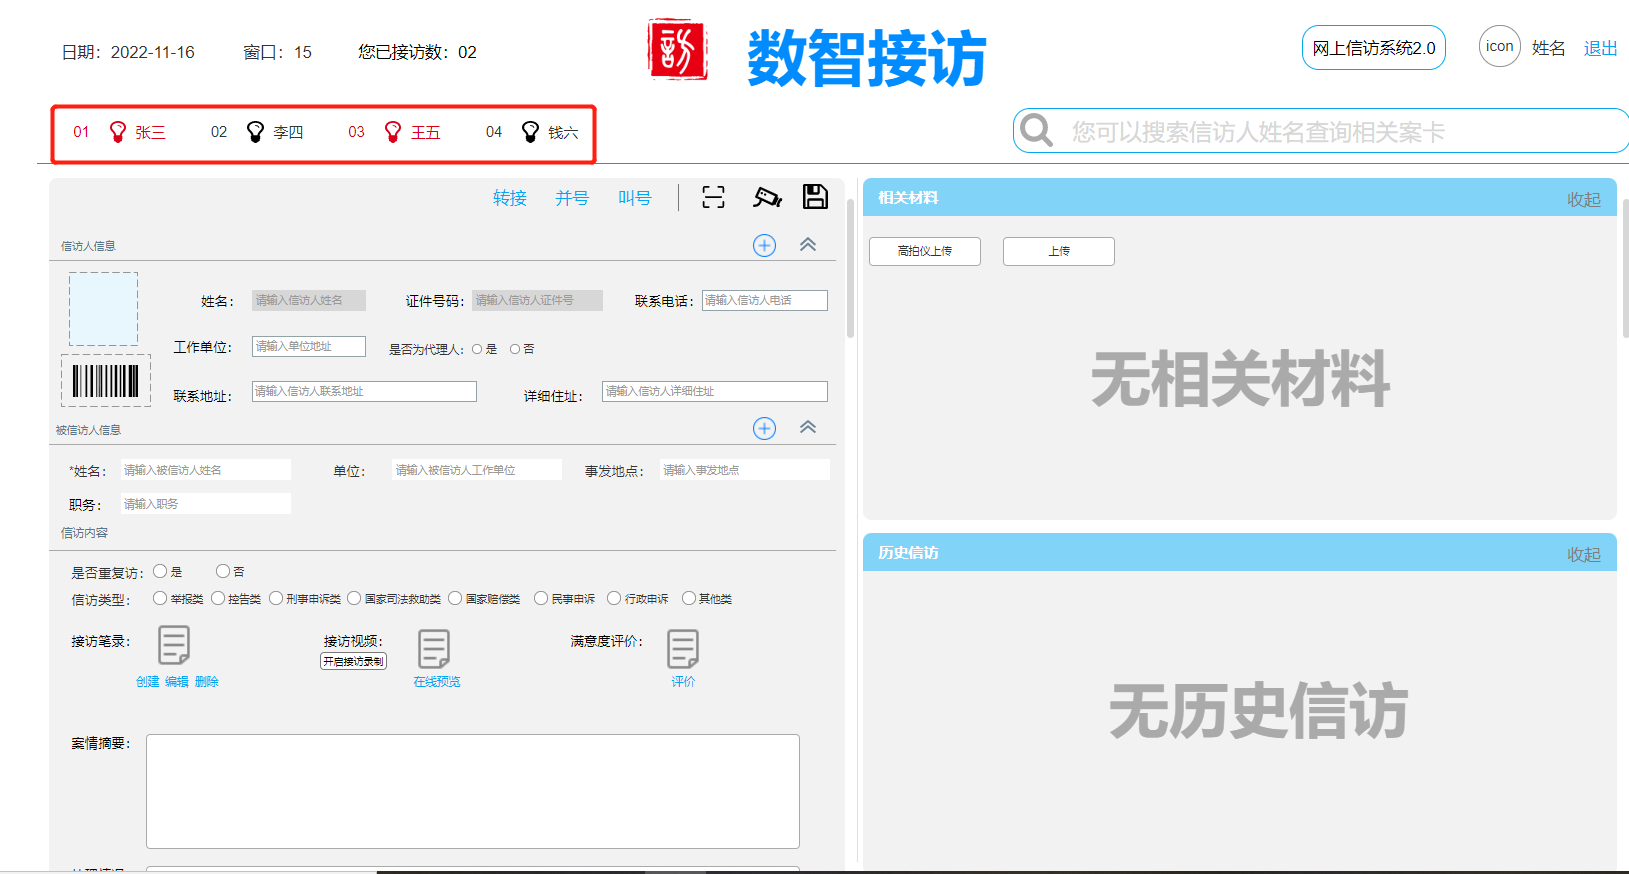Click the 编辑 link under 接访笔录
Viewport: 1629px width, 874px height.
tap(177, 681)
